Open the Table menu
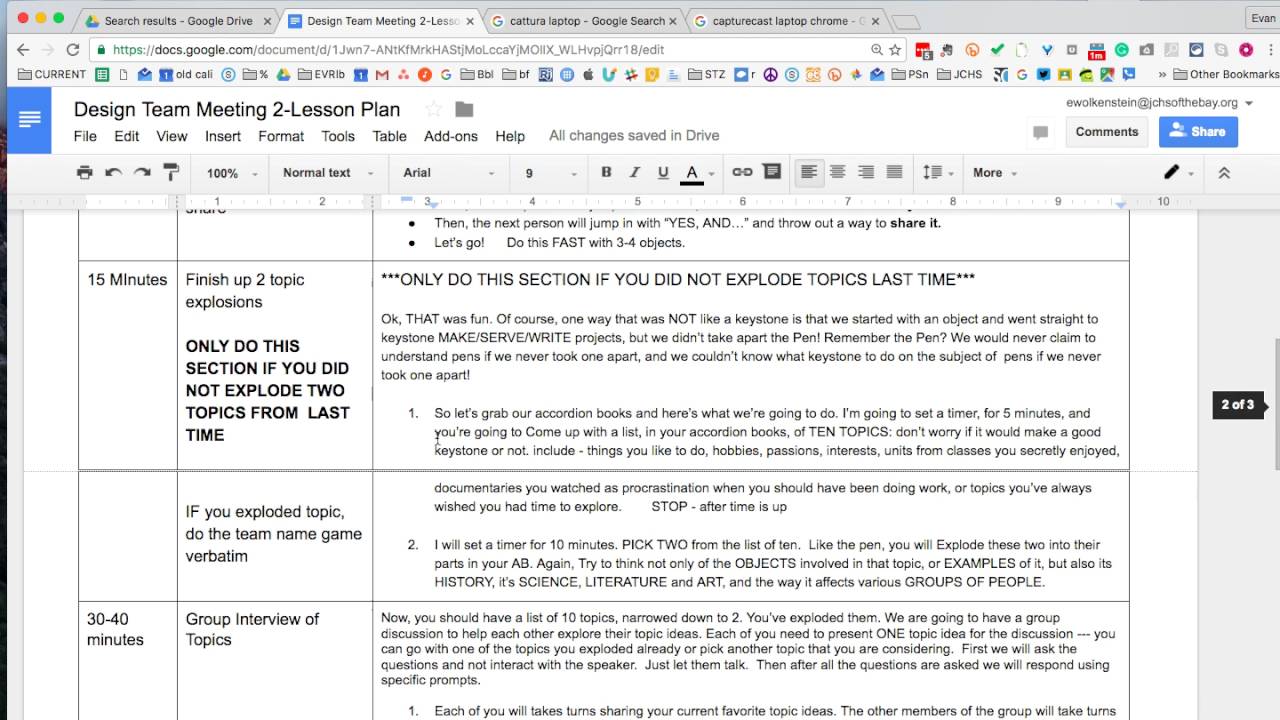The height and width of the screenshot is (720, 1280). pos(389,136)
